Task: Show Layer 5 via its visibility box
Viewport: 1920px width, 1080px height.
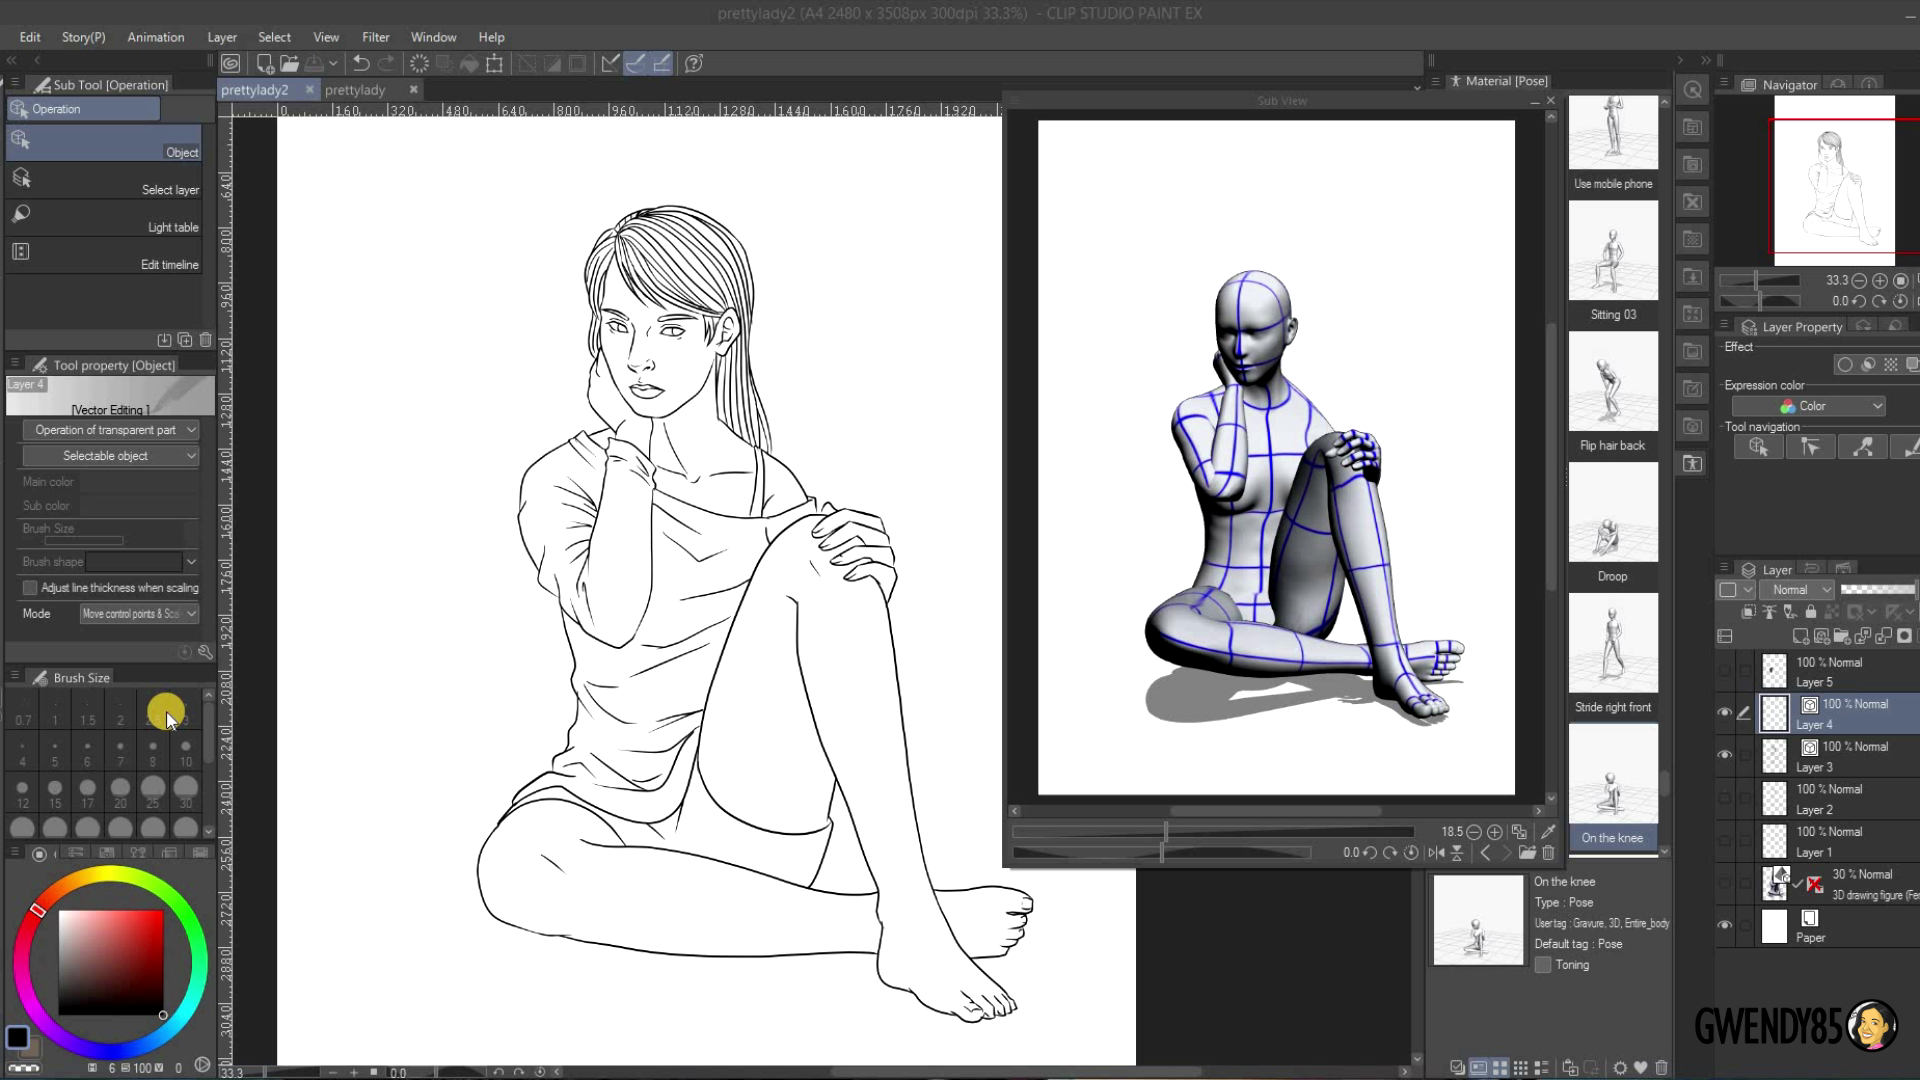Action: (x=1724, y=670)
